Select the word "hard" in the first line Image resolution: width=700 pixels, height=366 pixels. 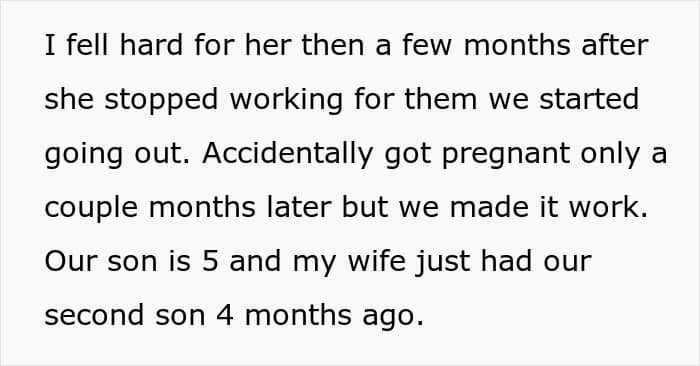pyautogui.click(x=151, y=45)
